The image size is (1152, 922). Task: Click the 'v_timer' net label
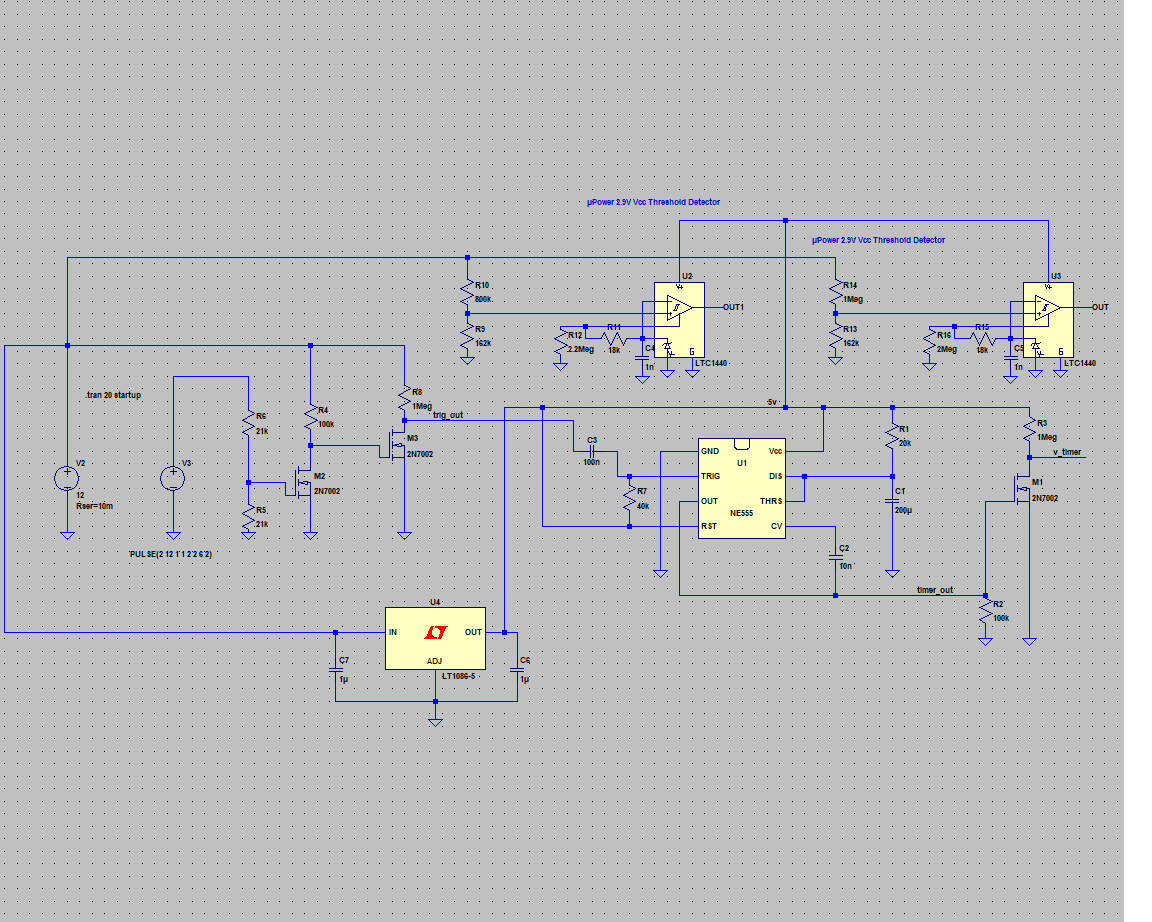pyautogui.click(x=1067, y=453)
